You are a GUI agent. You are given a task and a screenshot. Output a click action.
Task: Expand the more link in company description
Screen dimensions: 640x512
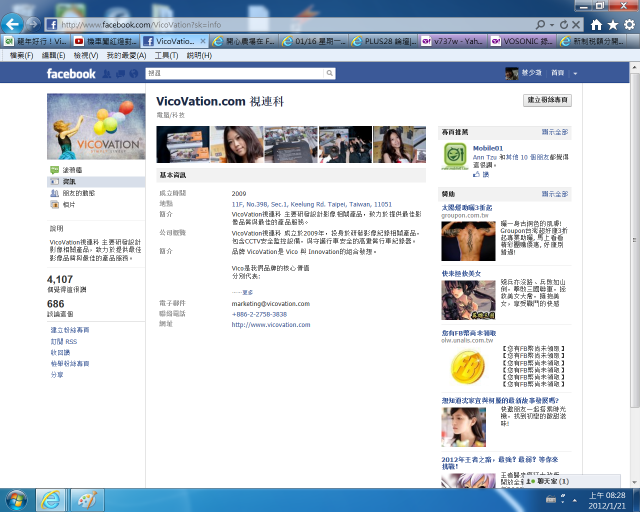click(x=247, y=293)
